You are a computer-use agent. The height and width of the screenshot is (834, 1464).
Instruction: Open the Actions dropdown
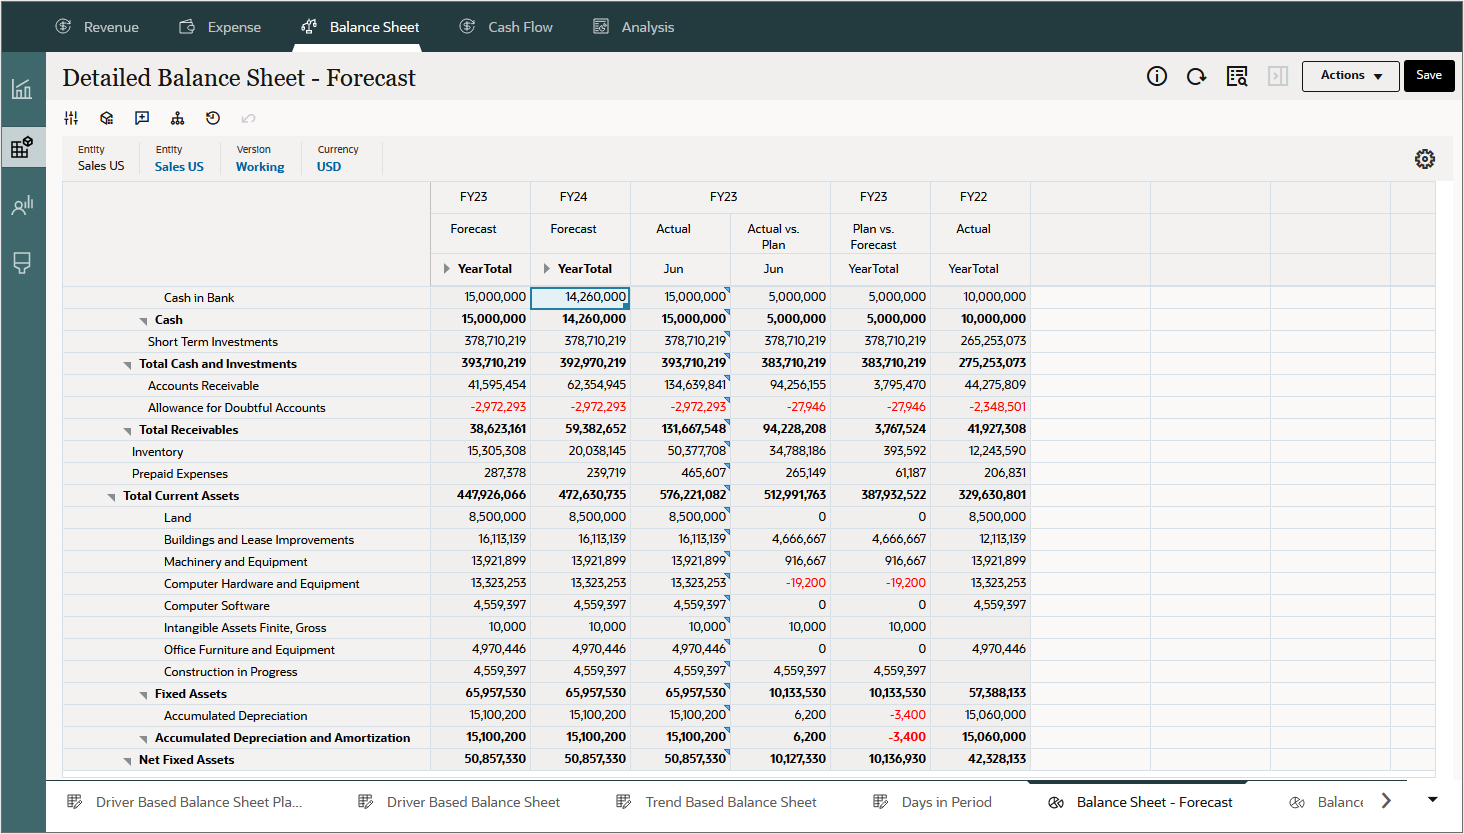click(1350, 76)
